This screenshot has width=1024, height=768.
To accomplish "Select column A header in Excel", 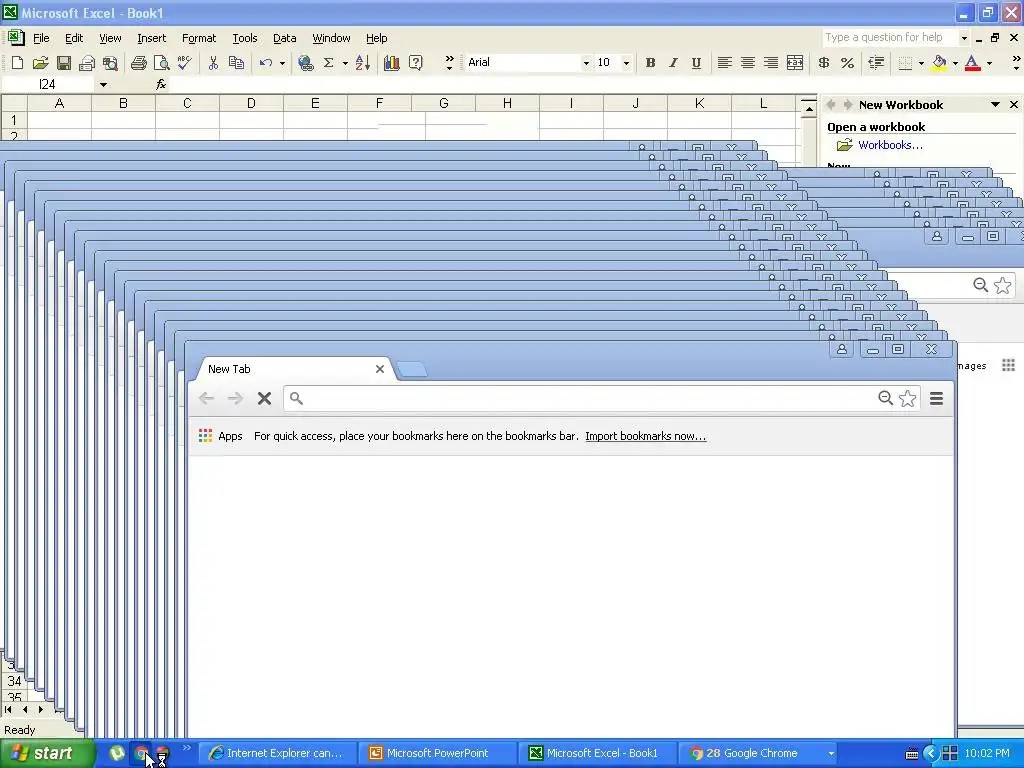I will (x=59, y=103).
